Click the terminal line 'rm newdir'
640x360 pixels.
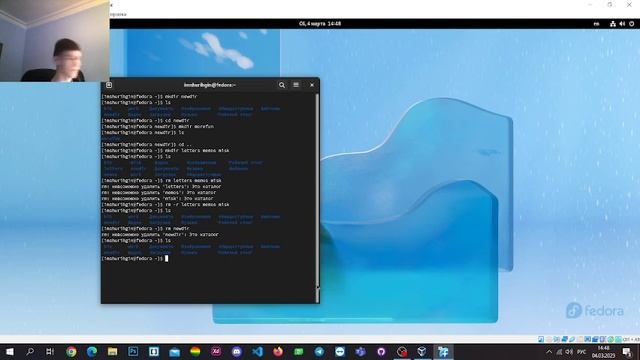click(177, 229)
